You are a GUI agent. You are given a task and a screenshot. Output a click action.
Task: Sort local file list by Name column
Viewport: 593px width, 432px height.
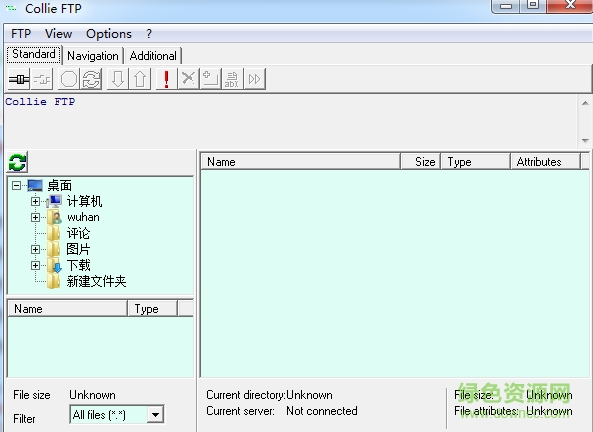(67, 309)
